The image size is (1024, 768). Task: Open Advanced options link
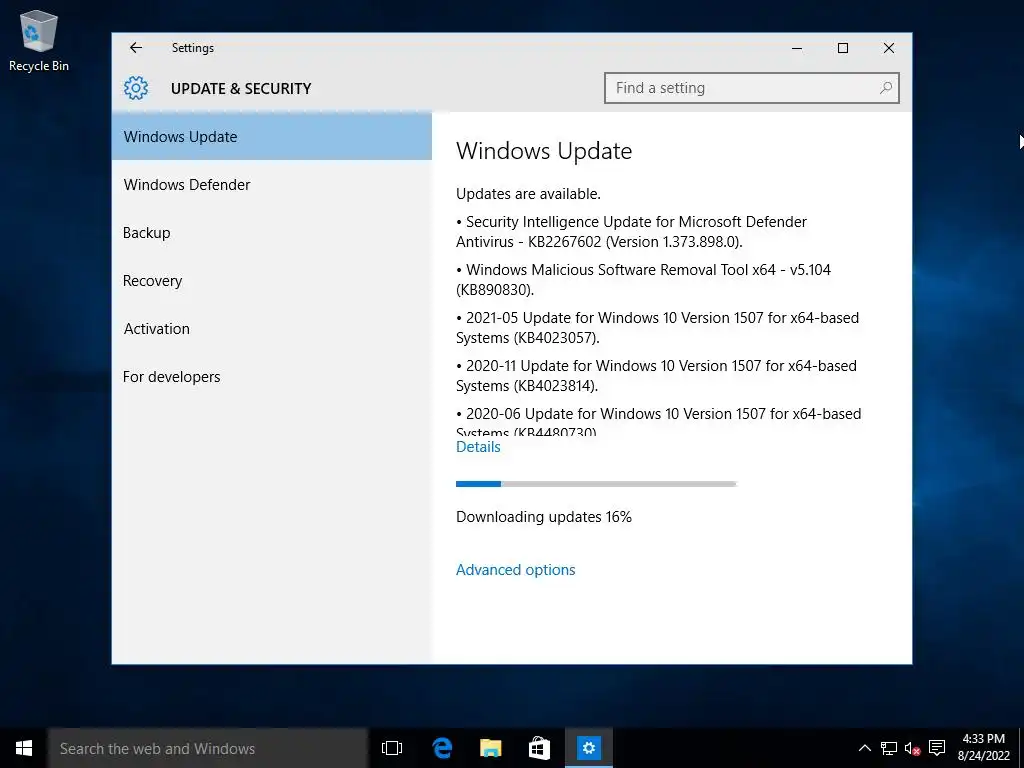click(x=515, y=569)
